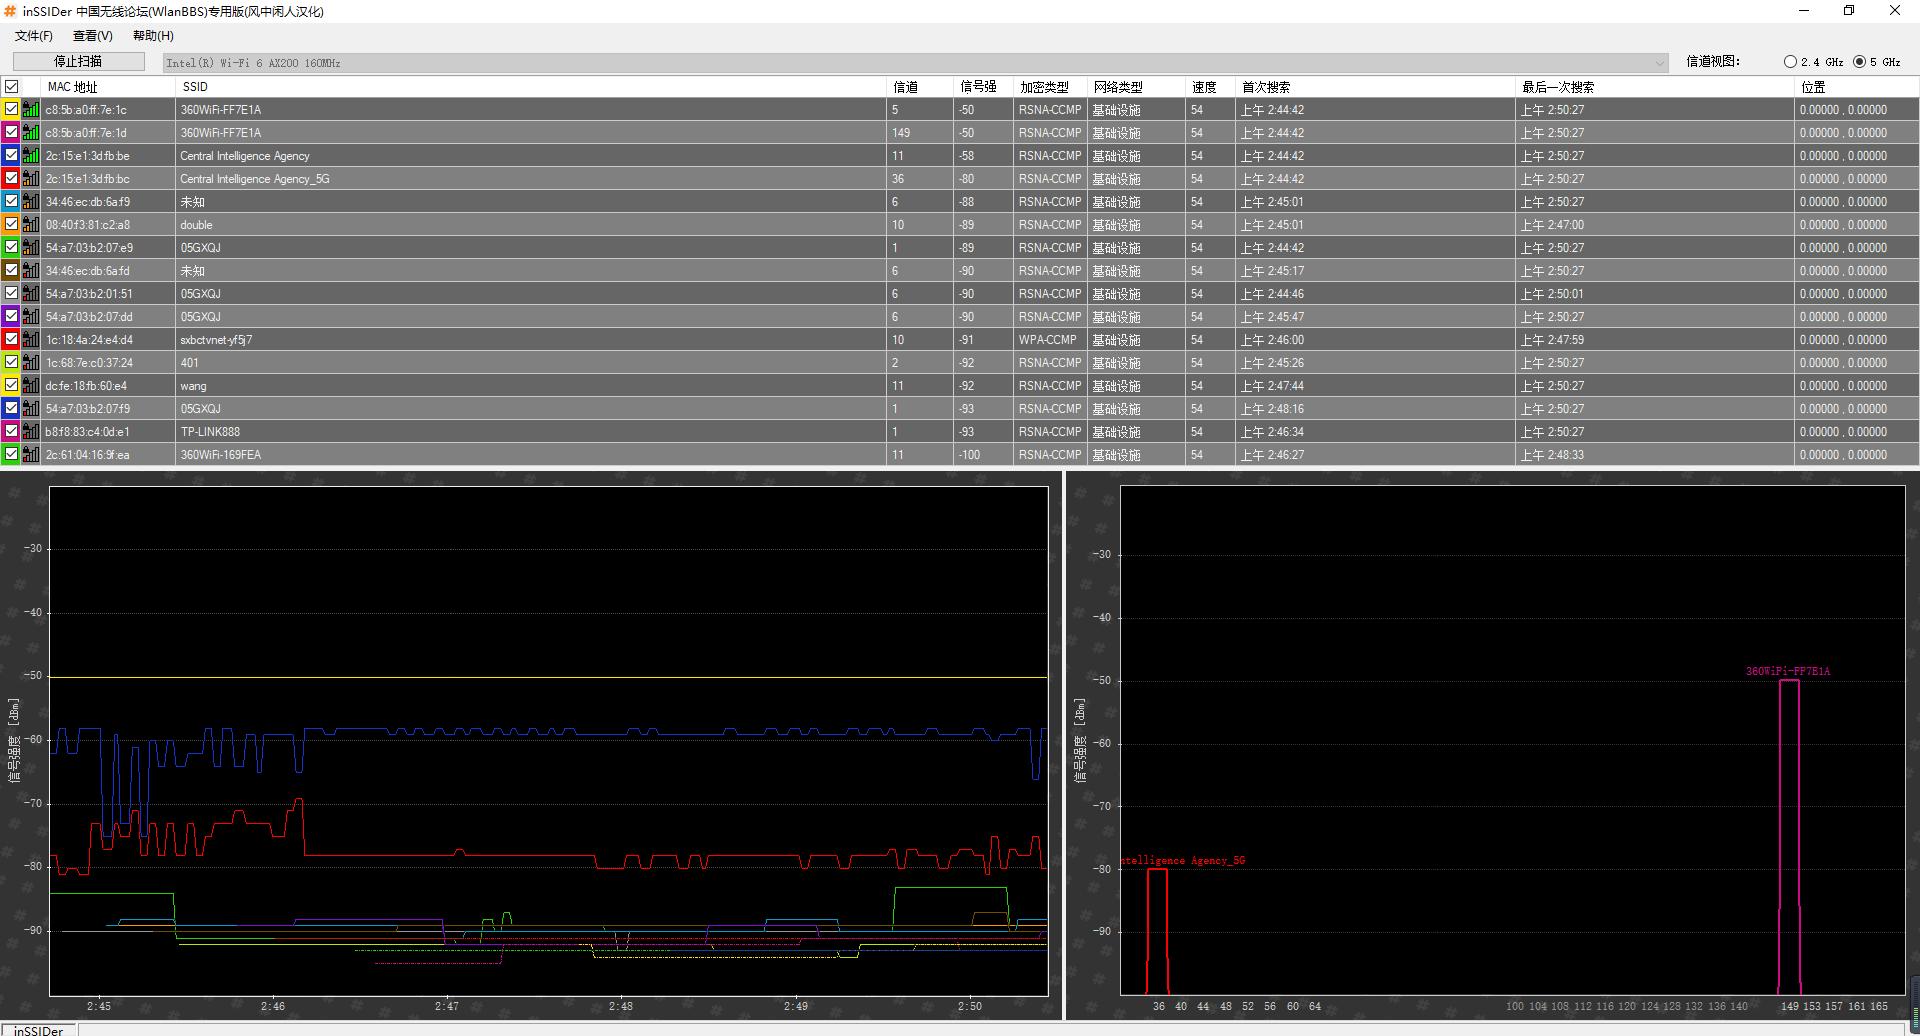Click the time-graph signal strength chart area
This screenshot has width=1920, height=1036.
click(548, 740)
